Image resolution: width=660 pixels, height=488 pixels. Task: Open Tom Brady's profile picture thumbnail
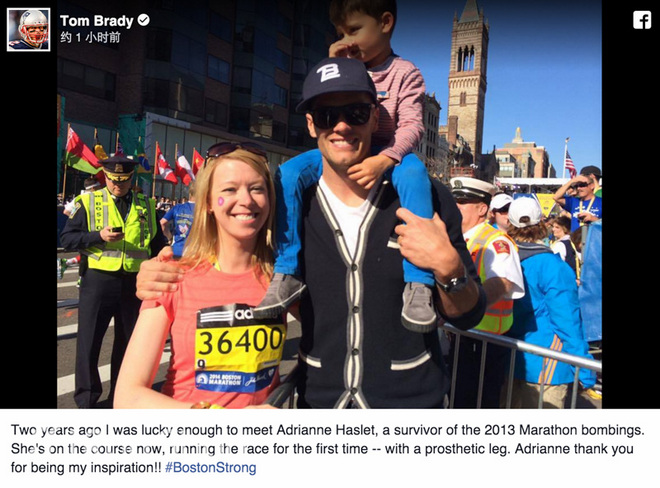pos(29,29)
